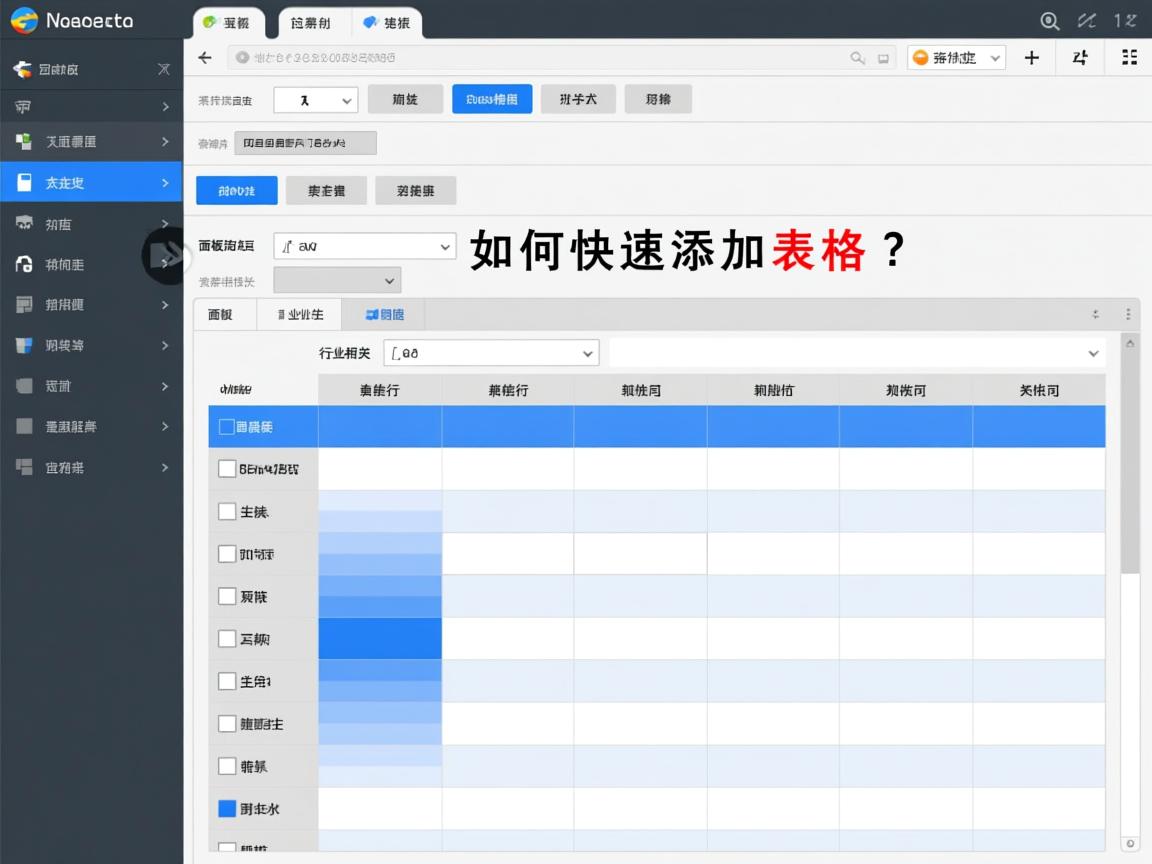The width and height of the screenshot is (1152, 864).
Task: Select the middle browser tab at the top
Action: [x=311, y=21]
